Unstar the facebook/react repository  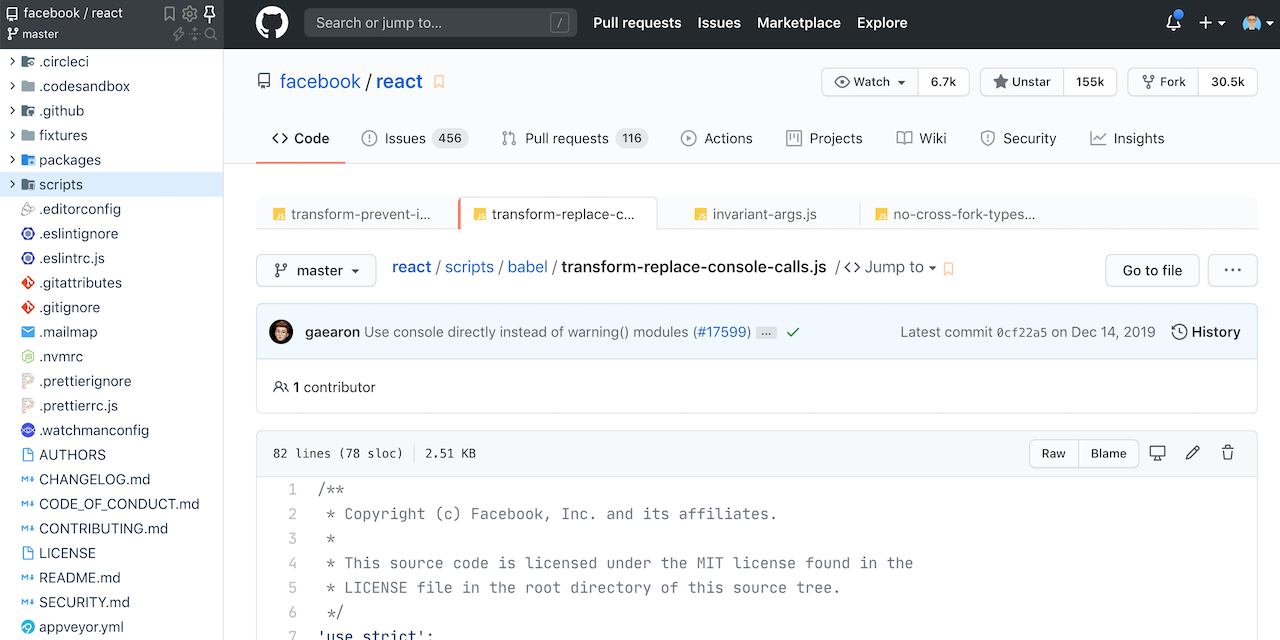(1021, 82)
